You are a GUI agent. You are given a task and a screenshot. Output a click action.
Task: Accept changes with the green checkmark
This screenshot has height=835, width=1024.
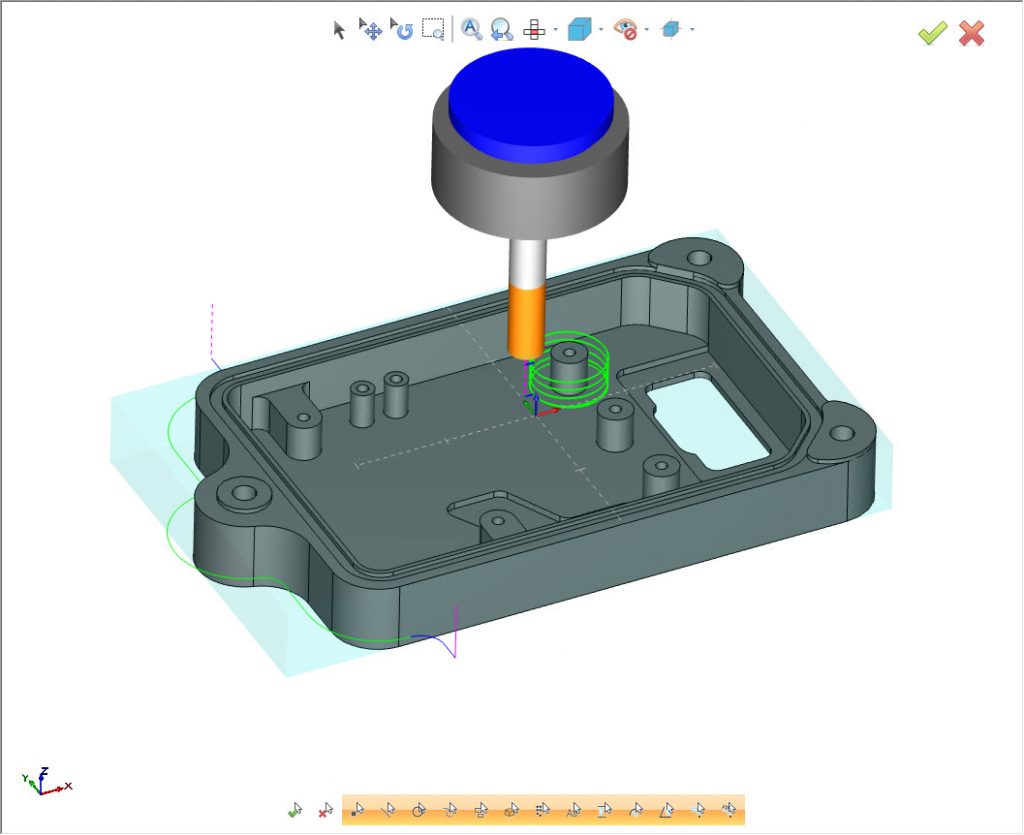point(931,33)
